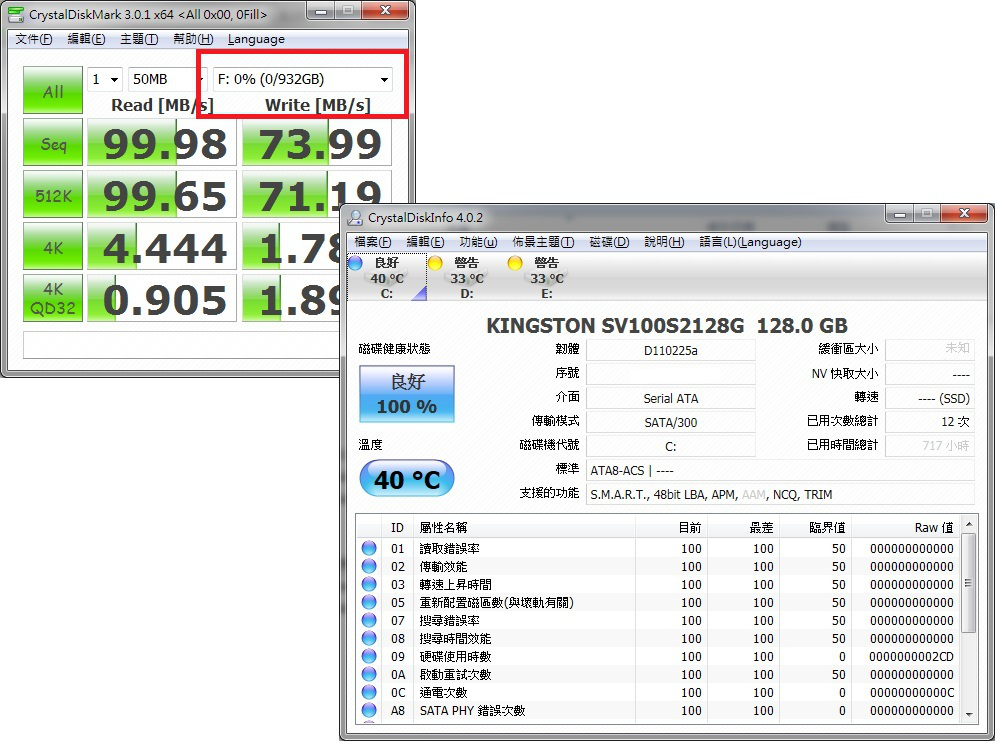
Task: Run all benchmarks with the All button
Action: (53, 91)
